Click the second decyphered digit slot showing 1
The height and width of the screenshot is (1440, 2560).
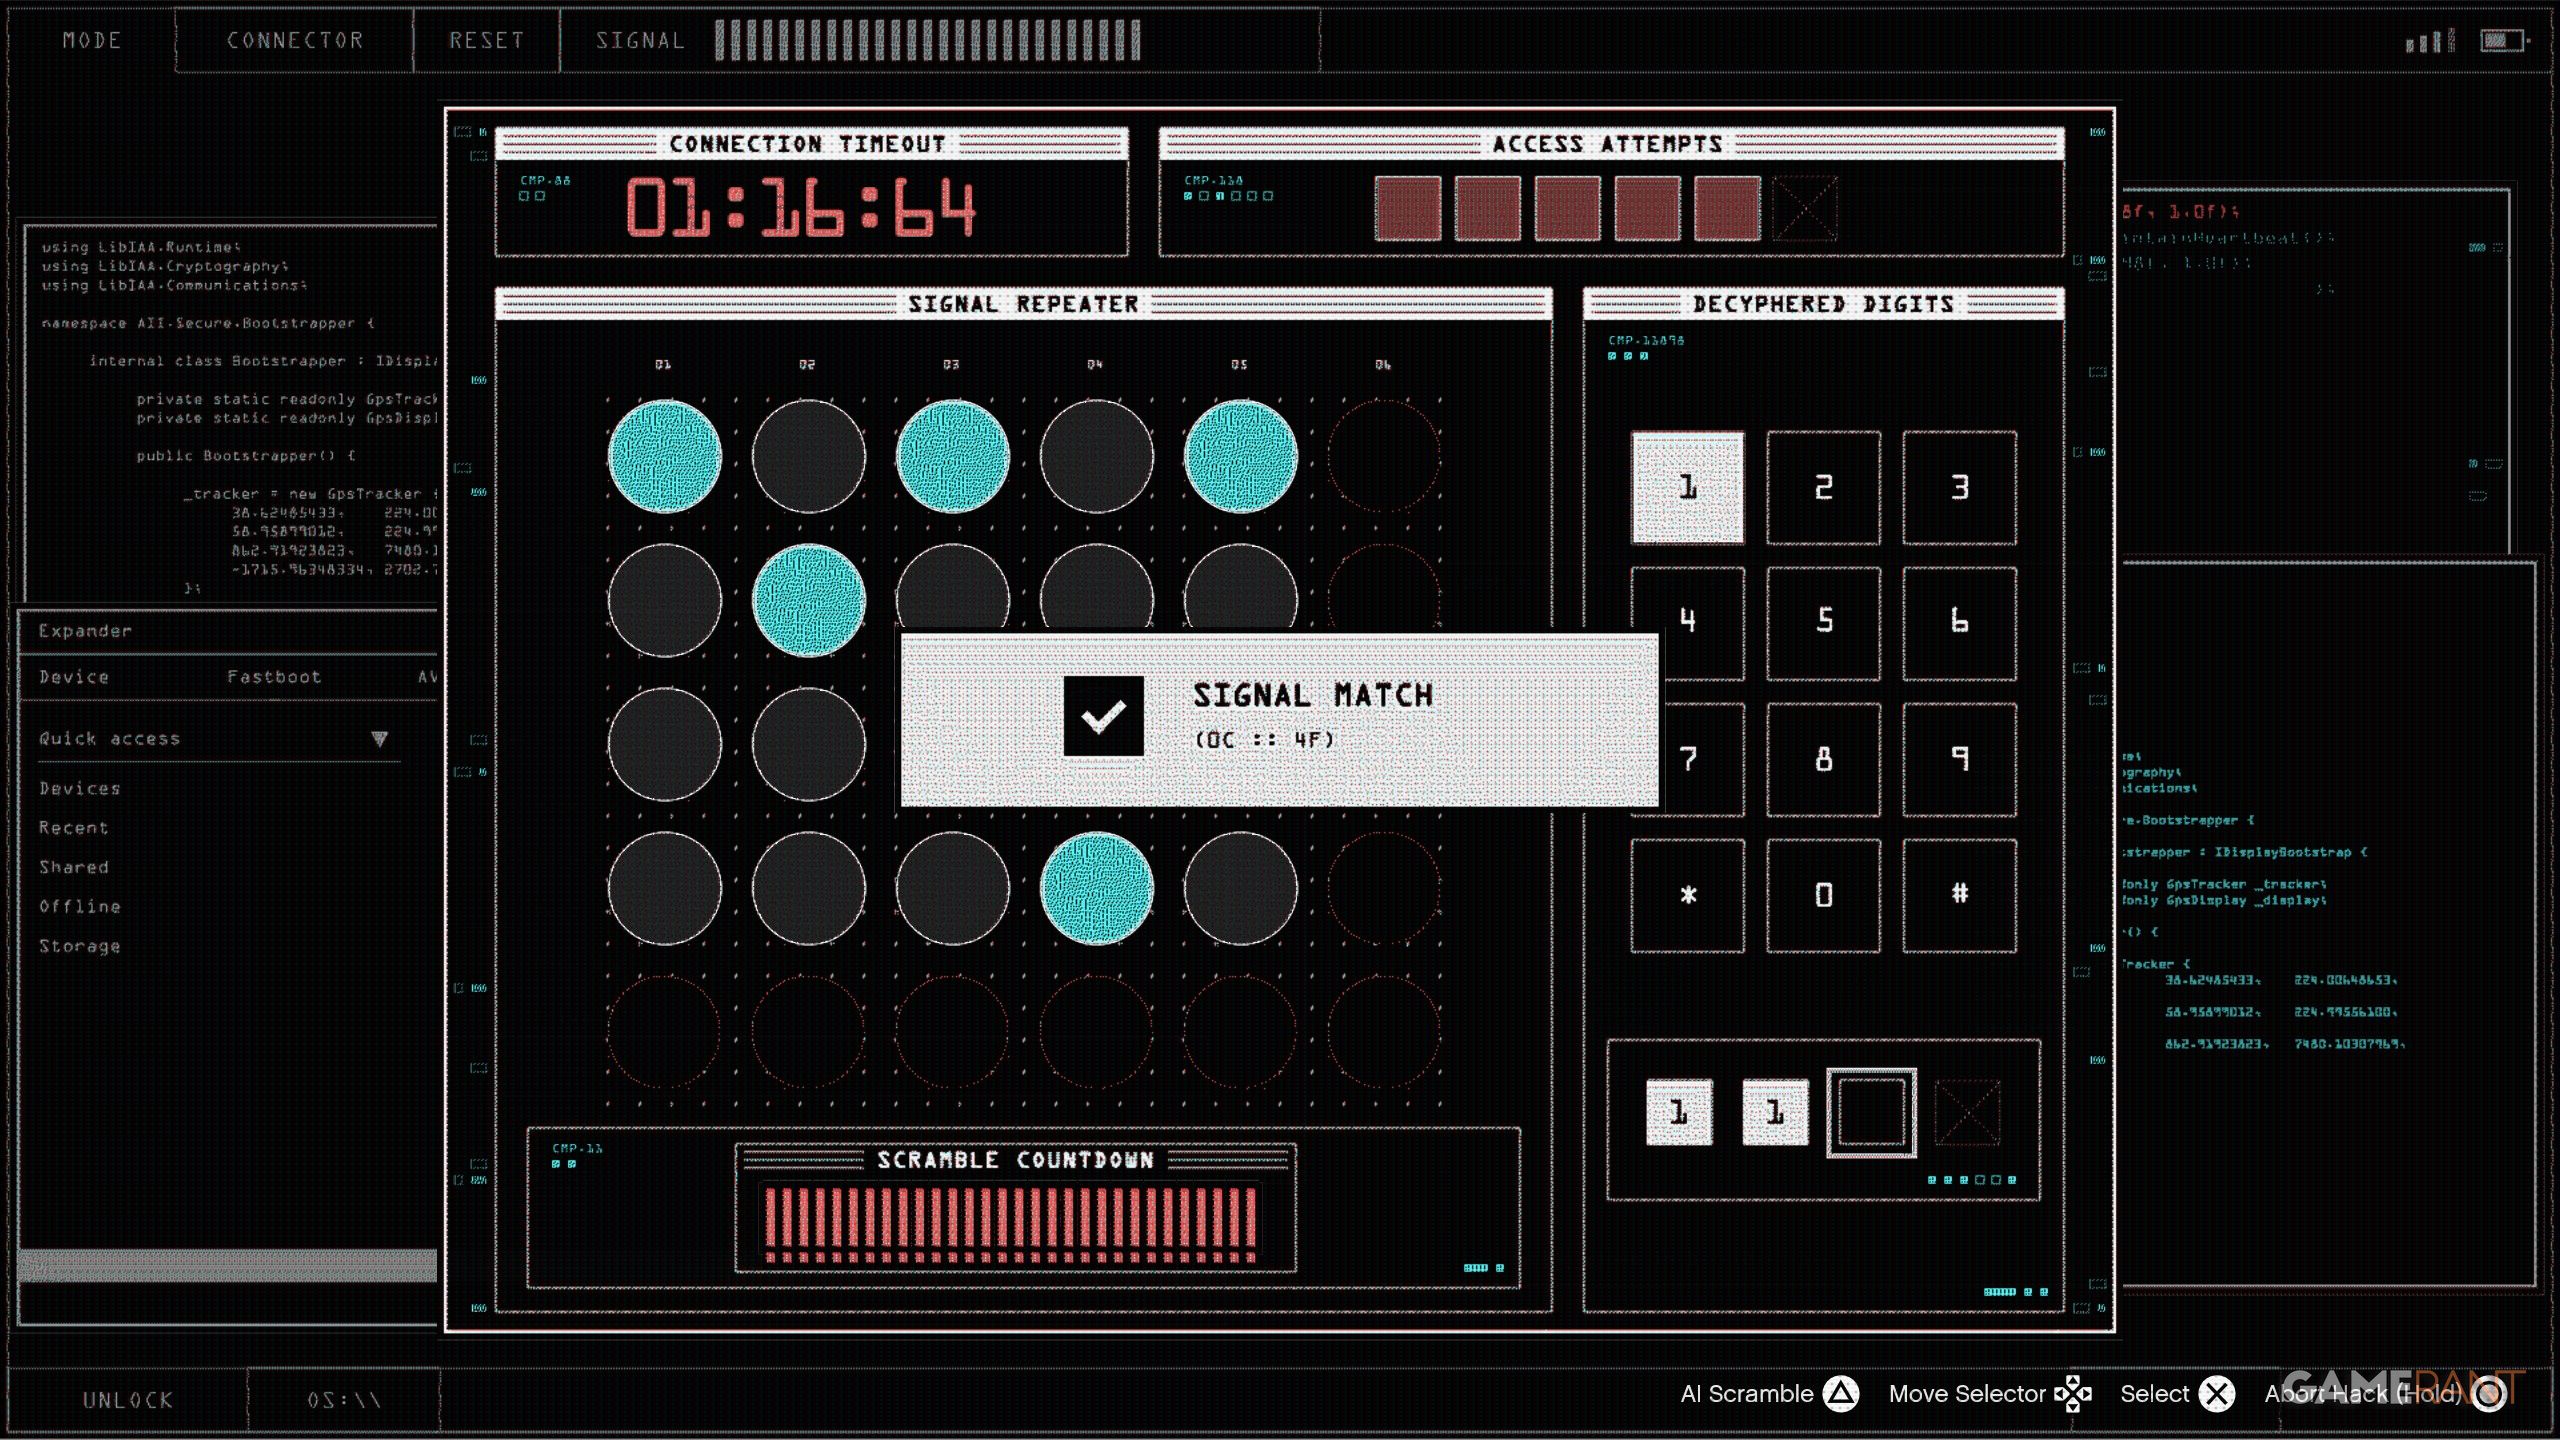coord(1775,1112)
